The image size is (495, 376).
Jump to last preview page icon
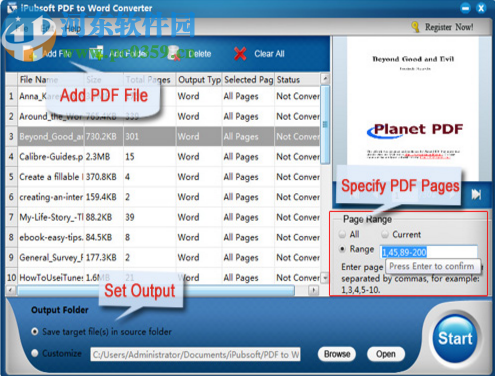[476, 194]
